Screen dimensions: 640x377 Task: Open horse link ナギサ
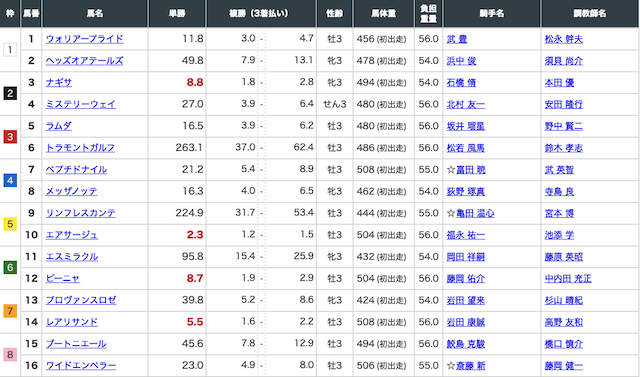click(59, 82)
